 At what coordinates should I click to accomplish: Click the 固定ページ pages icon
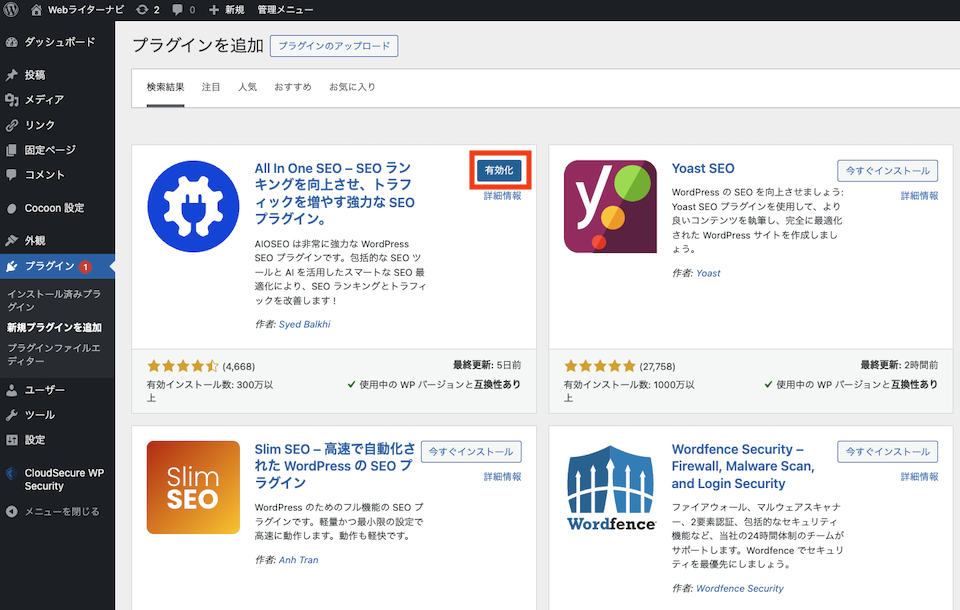click(12, 150)
